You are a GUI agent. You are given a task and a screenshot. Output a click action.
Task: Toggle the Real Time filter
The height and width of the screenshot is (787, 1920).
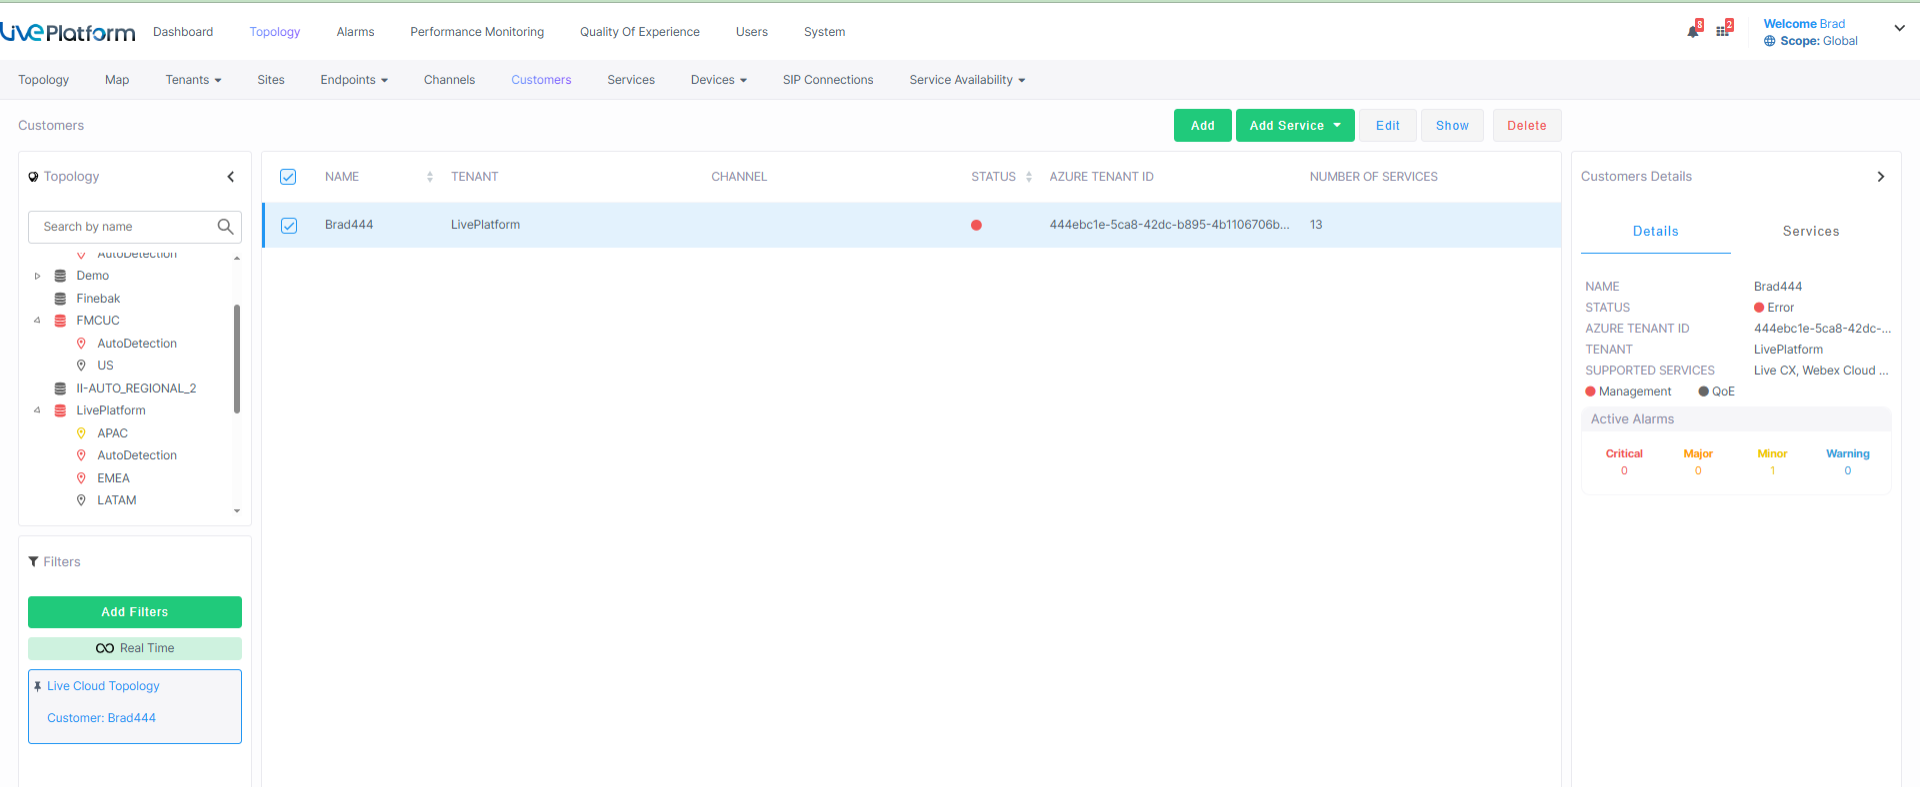(135, 648)
